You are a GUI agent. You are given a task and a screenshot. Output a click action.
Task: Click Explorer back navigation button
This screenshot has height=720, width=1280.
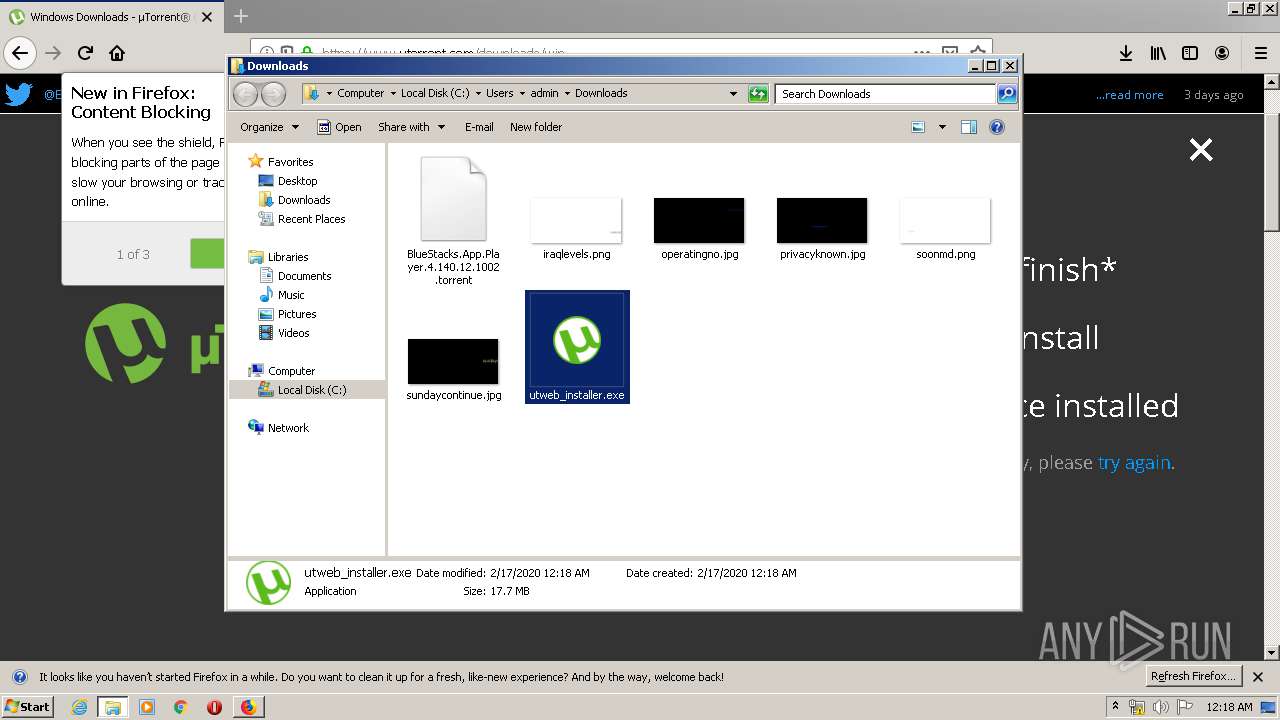click(245, 94)
